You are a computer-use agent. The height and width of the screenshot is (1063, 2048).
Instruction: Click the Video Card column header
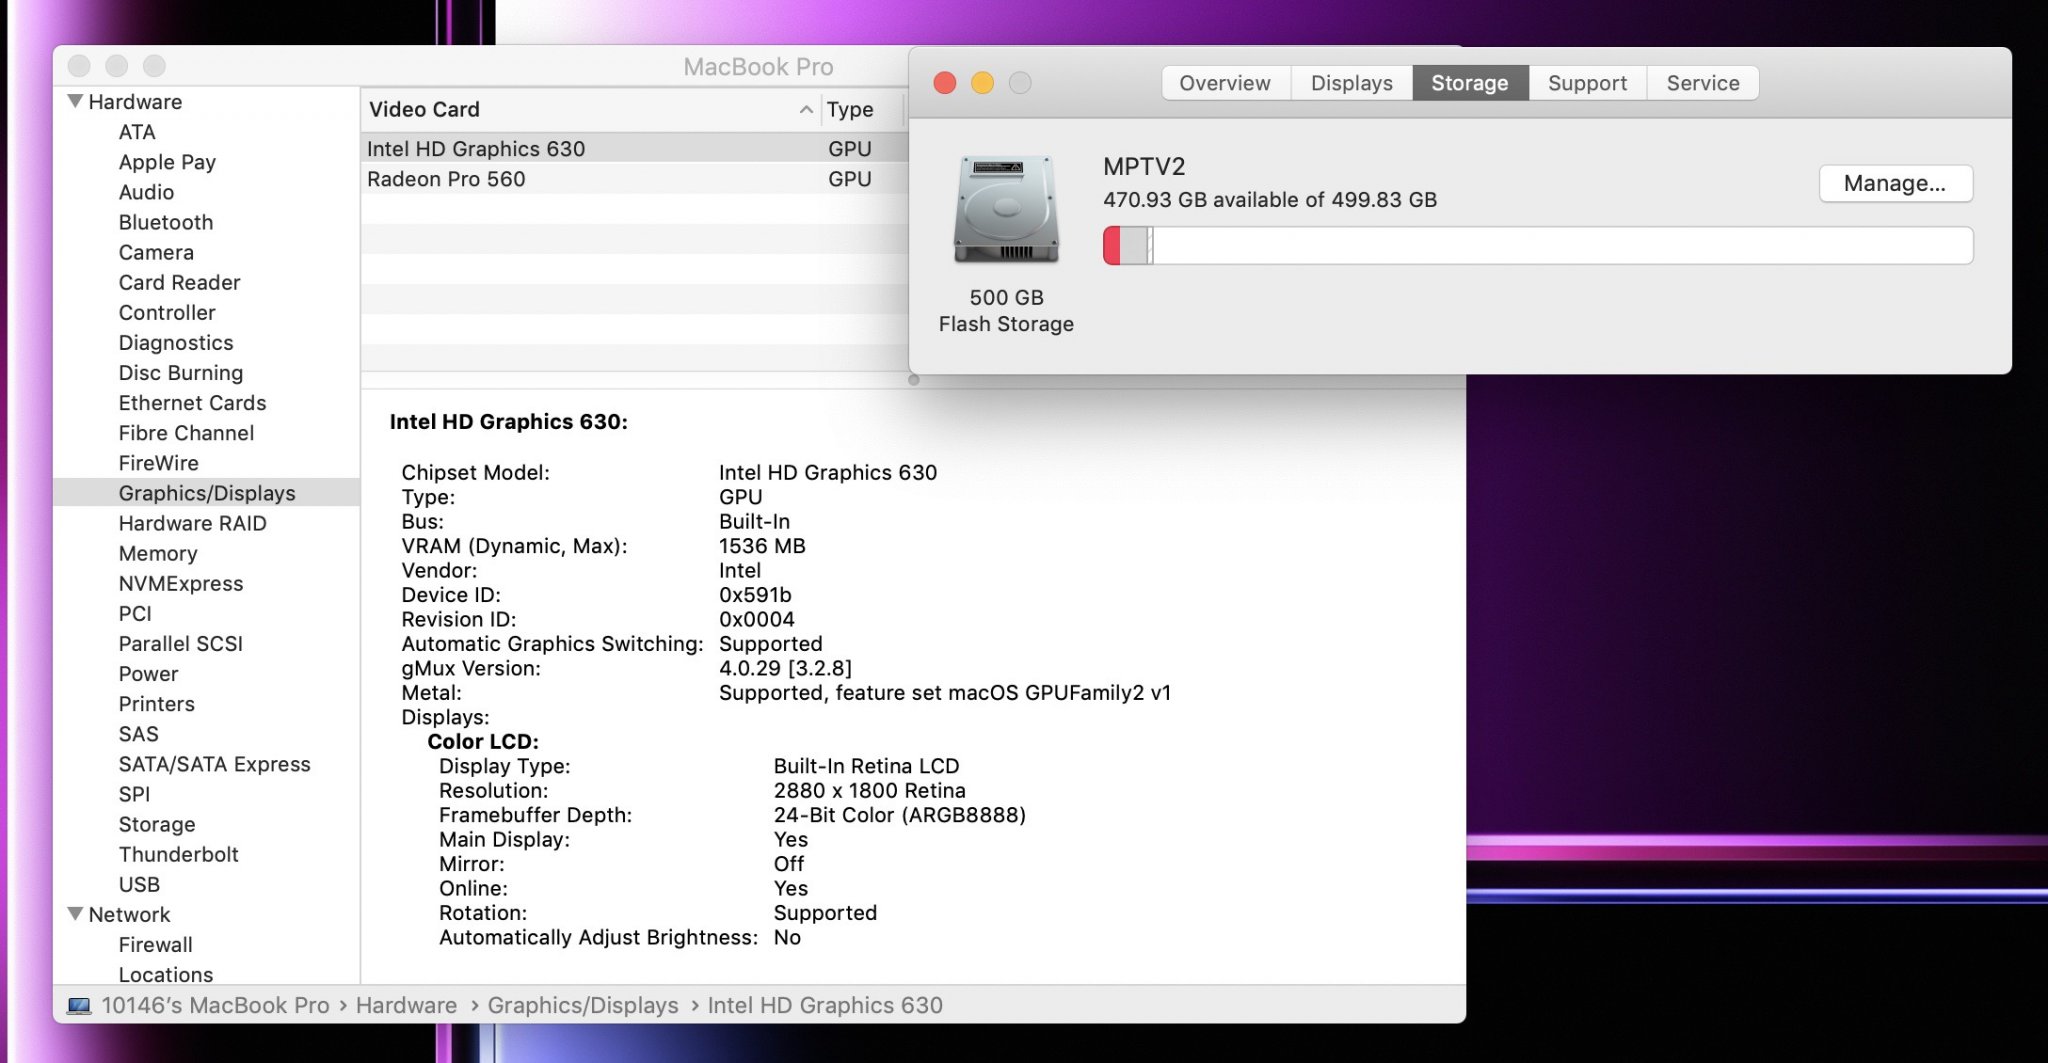(591, 109)
